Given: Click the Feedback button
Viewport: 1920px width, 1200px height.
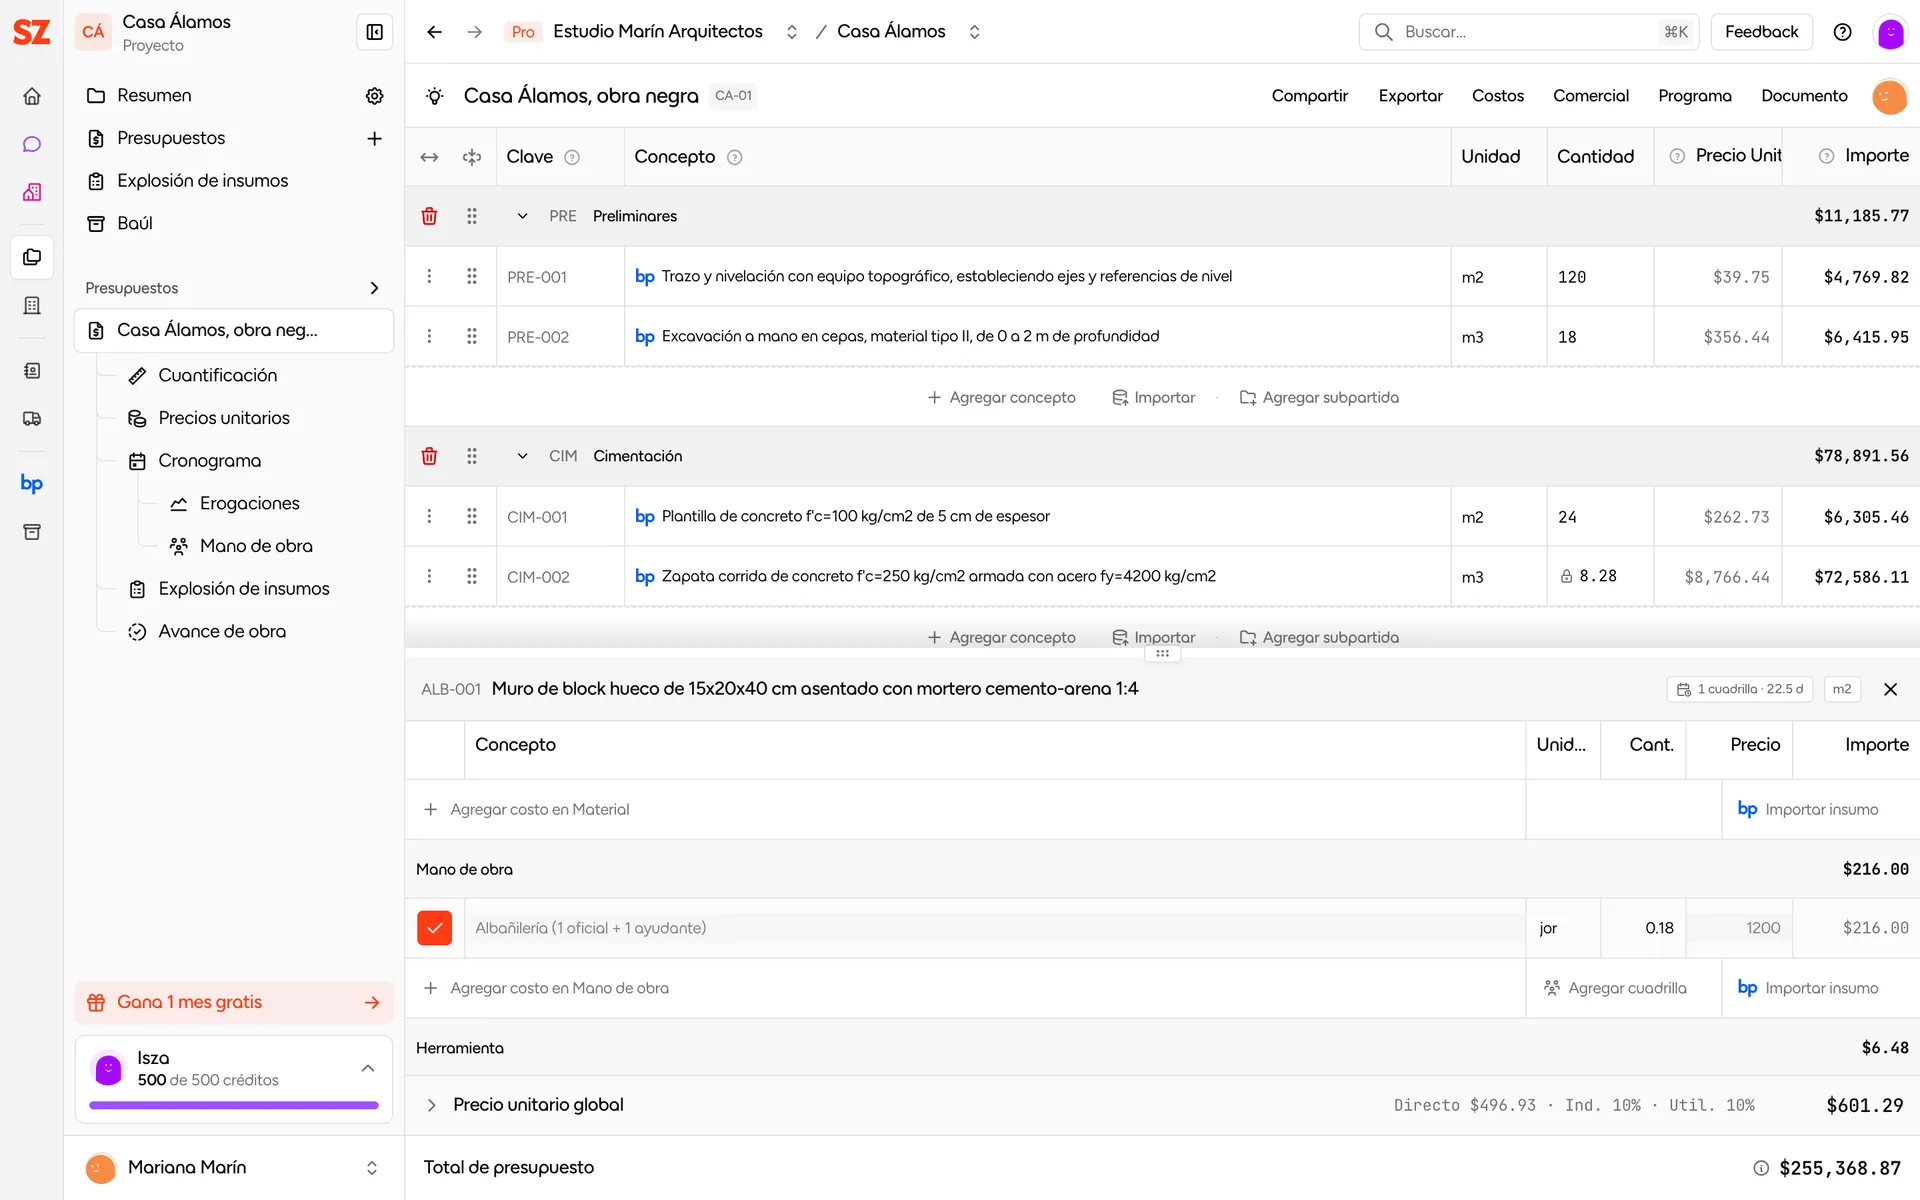Looking at the screenshot, I should pos(1761,32).
